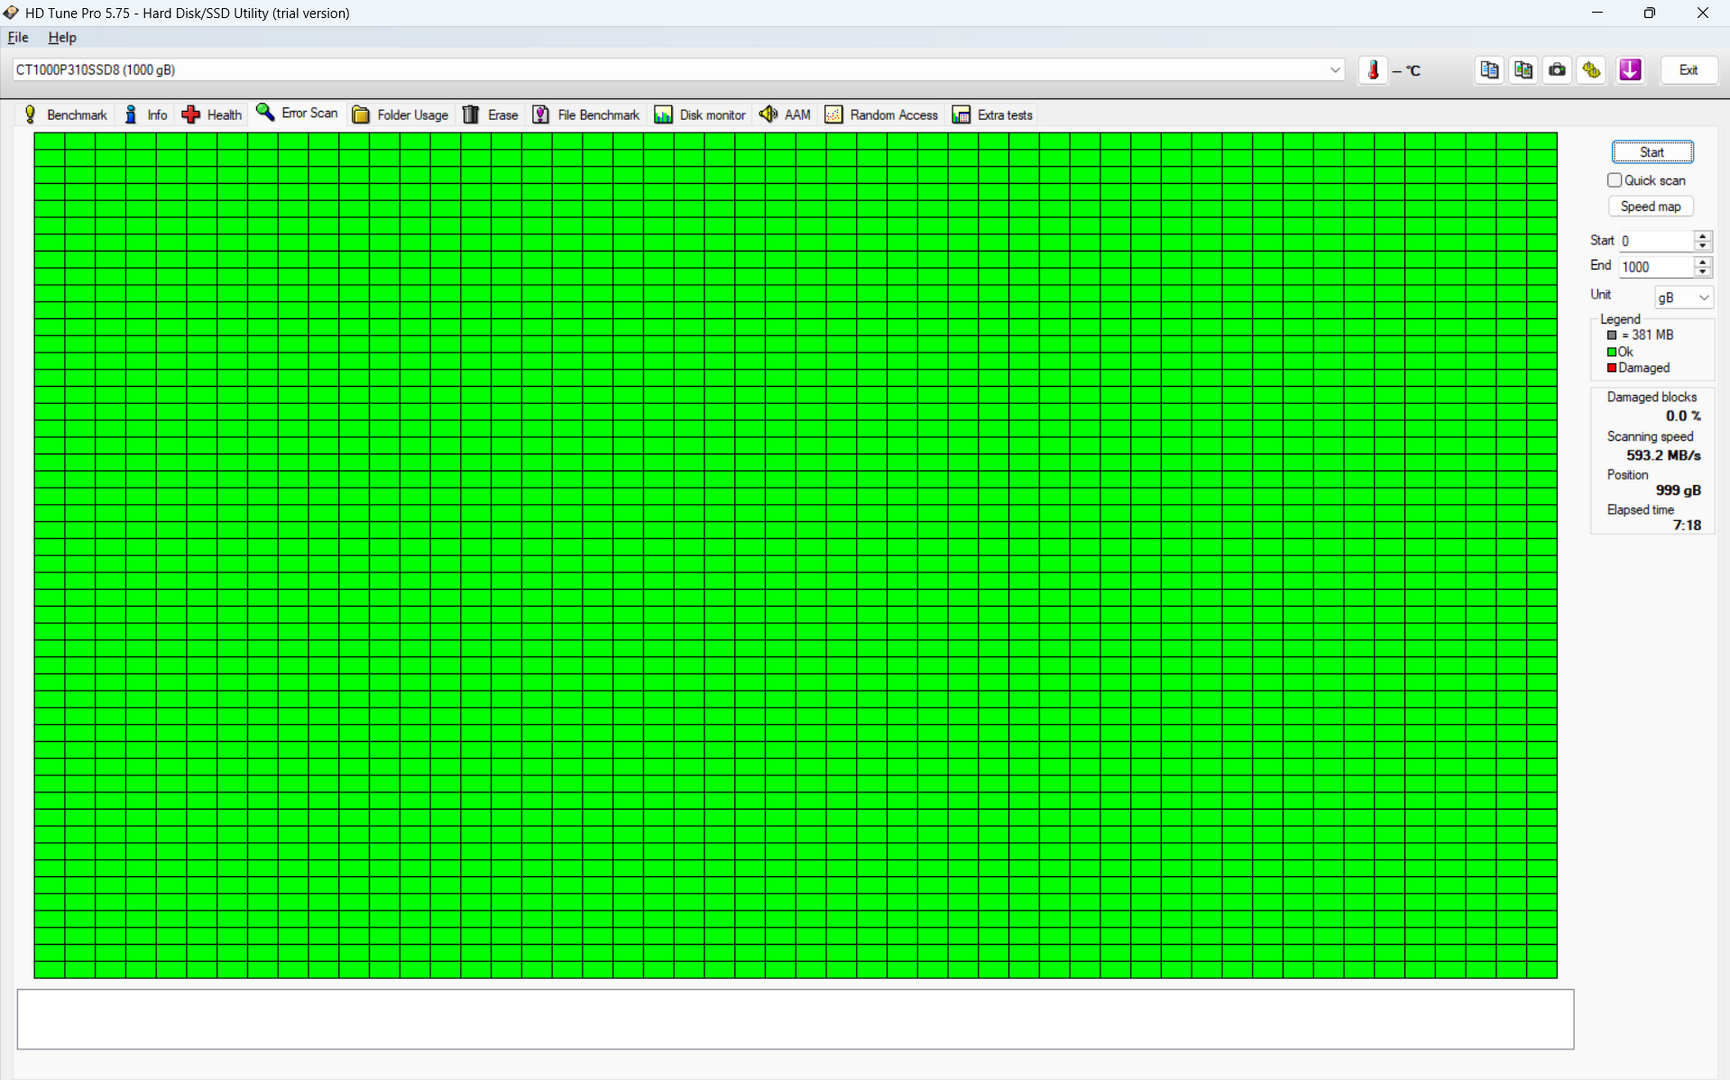Click the '593.2 MB/s' scanning speed value
This screenshot has width=1730, height=1080.
point(1663,455)
